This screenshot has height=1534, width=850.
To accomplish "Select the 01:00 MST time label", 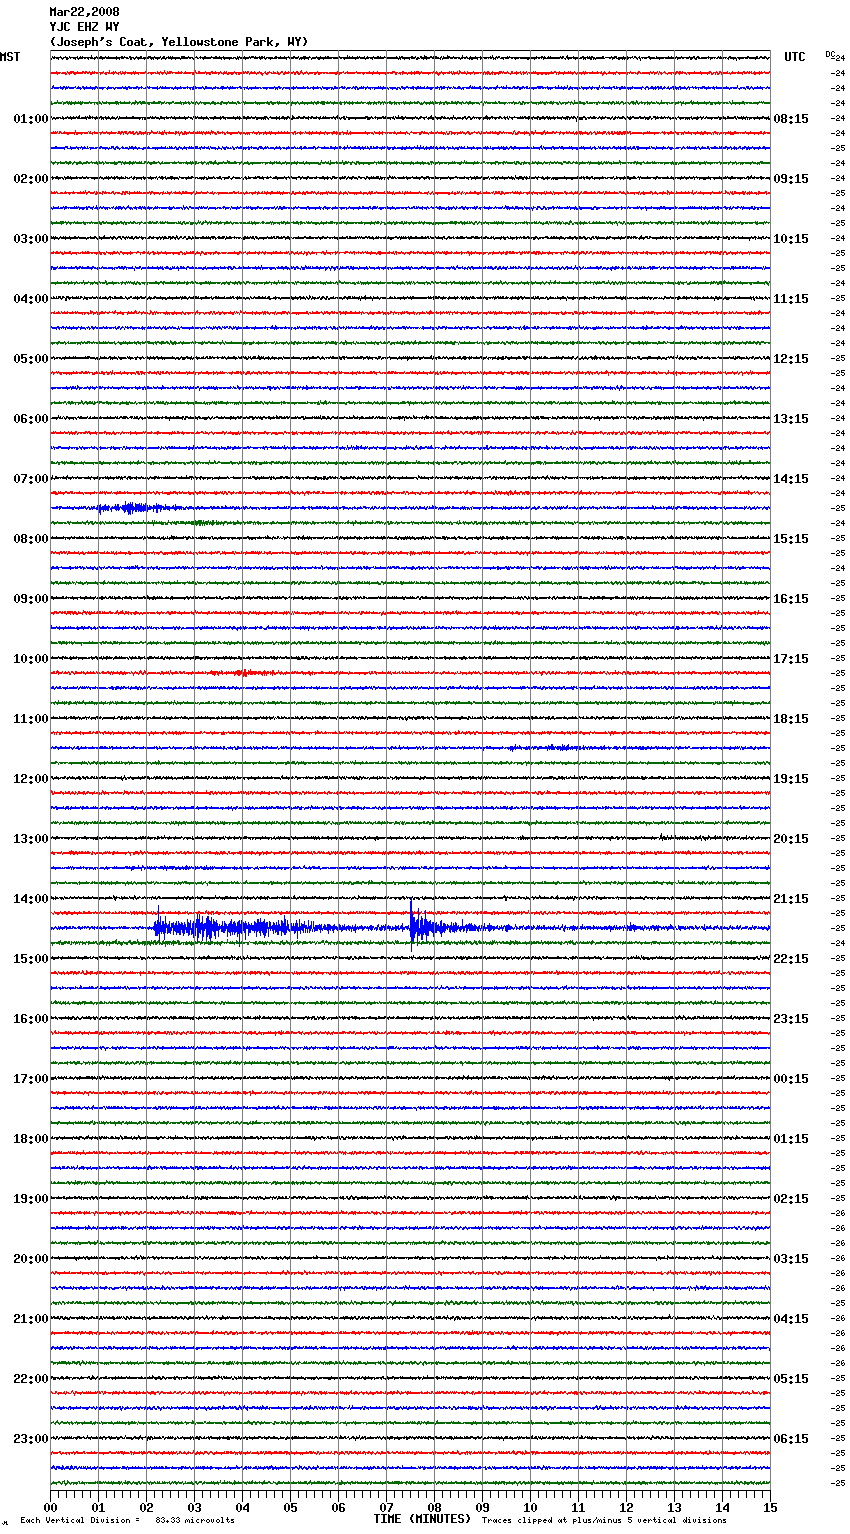I will tap(31, 119).
